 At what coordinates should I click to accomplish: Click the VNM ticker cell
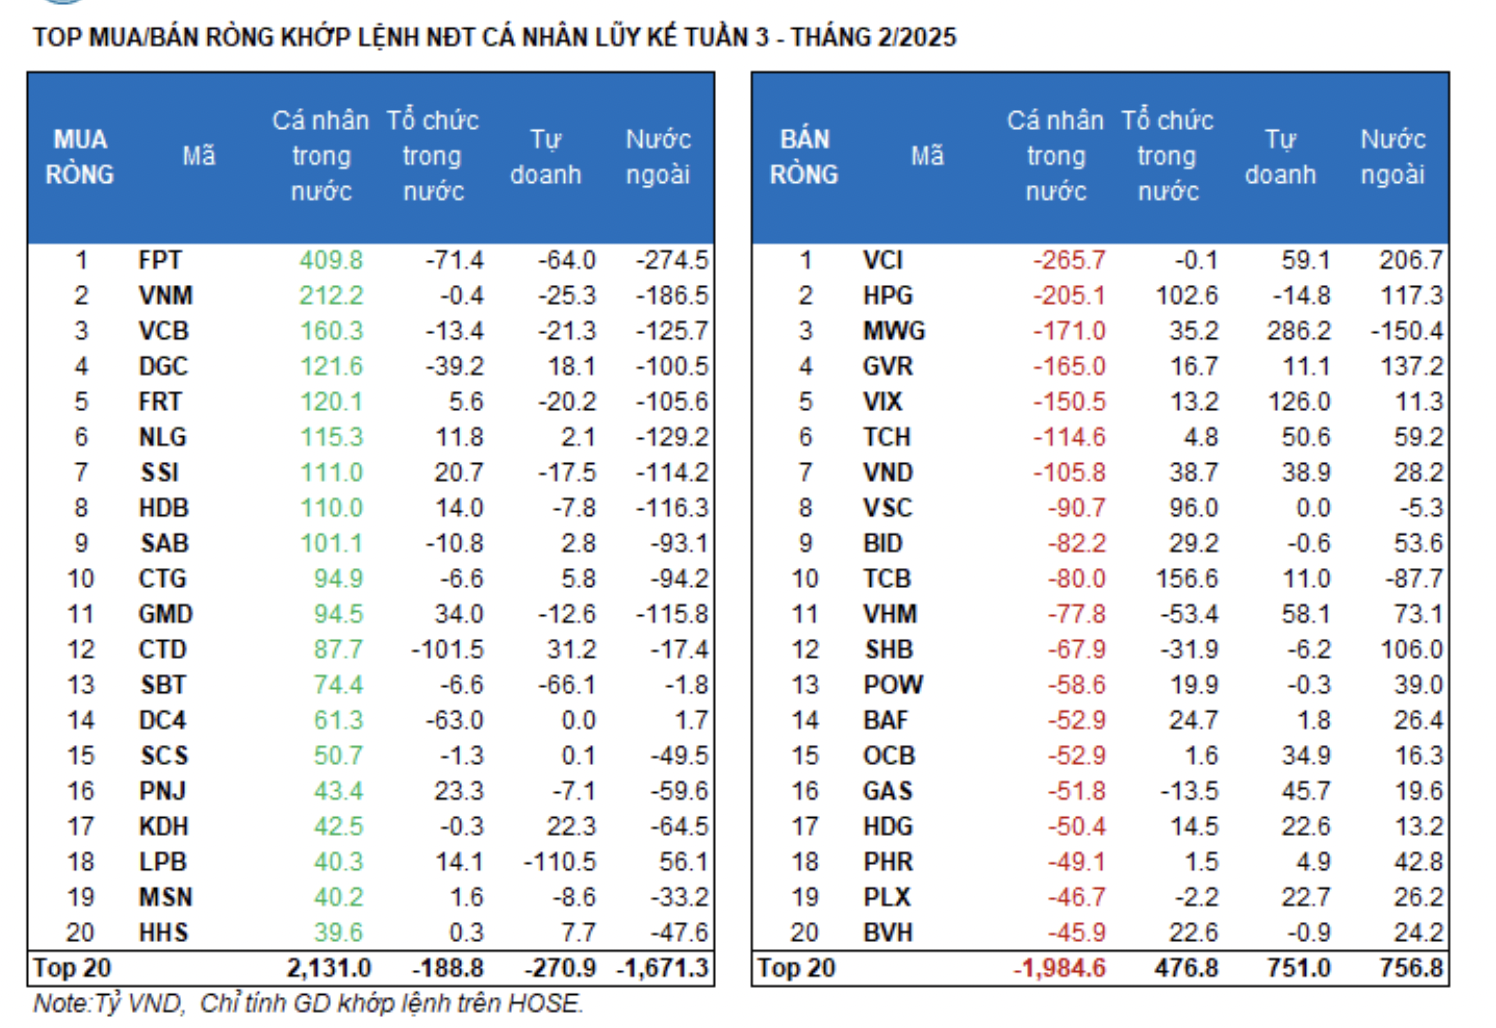click(166, 296)
